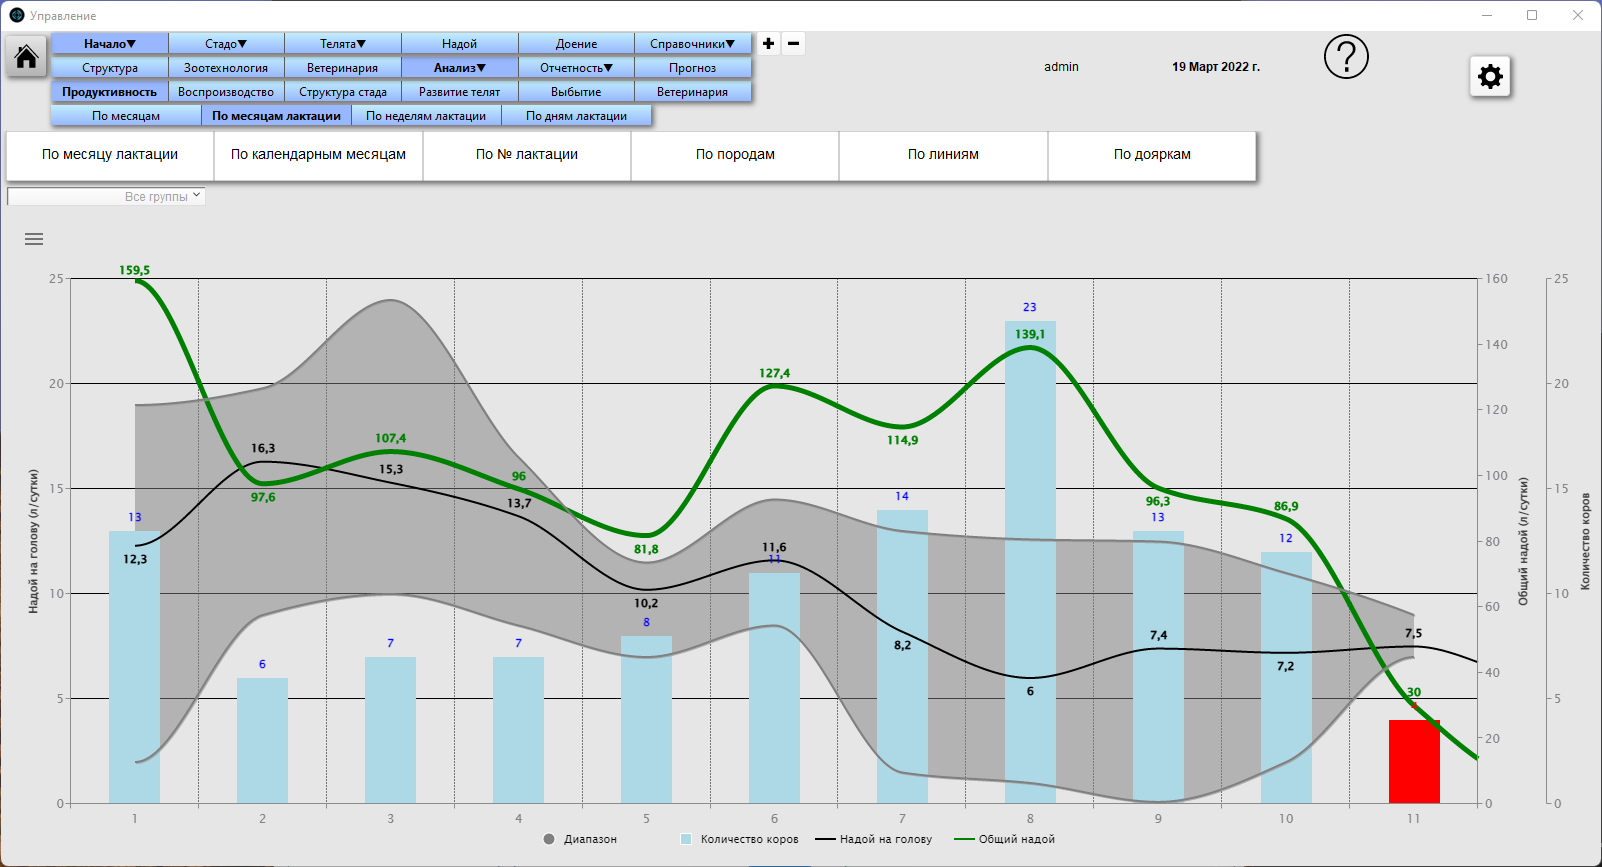Expand the Стадо menu
Viewport: 1602px width, 867px height.
(226, 44)
